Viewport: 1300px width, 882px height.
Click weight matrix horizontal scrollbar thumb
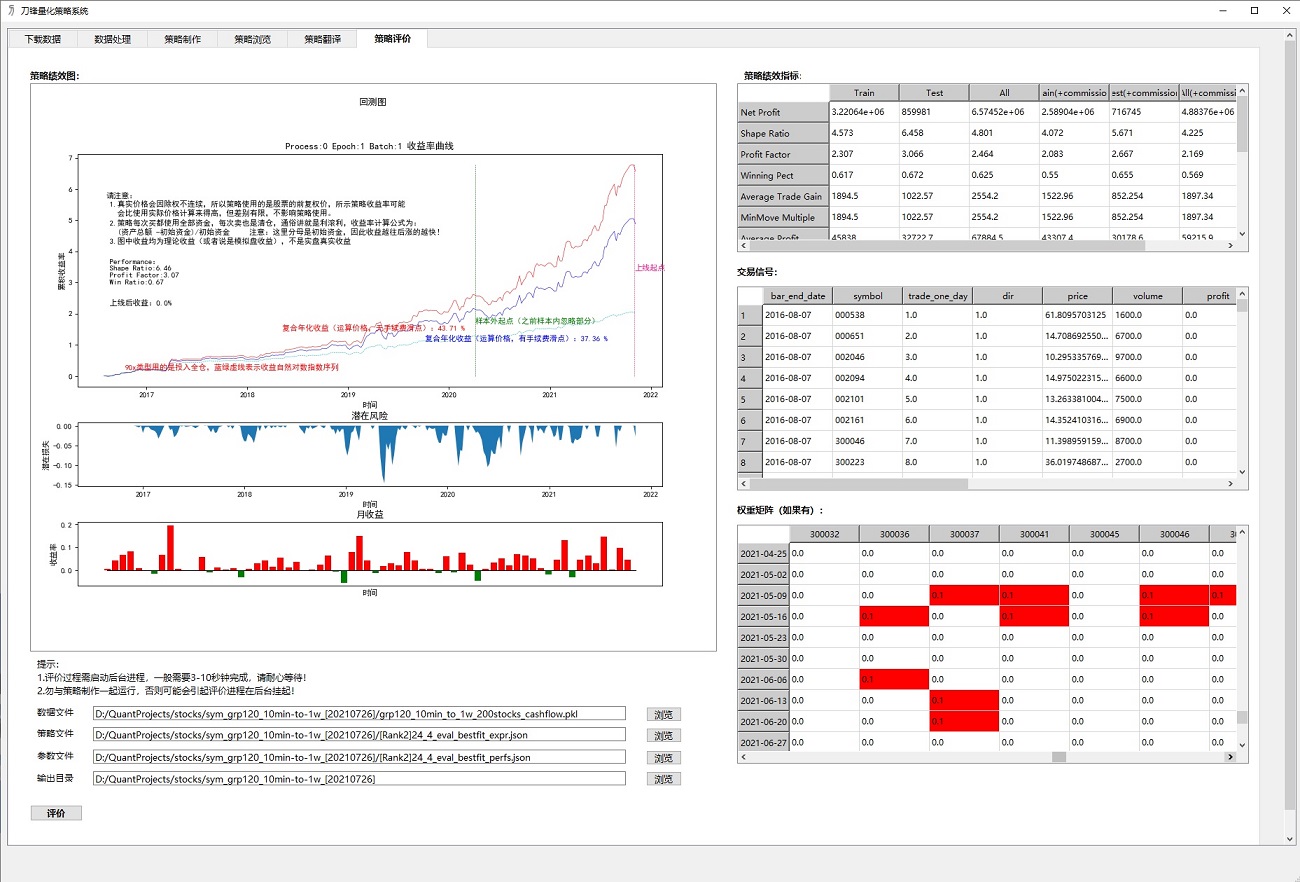(x=1059, y=757)
